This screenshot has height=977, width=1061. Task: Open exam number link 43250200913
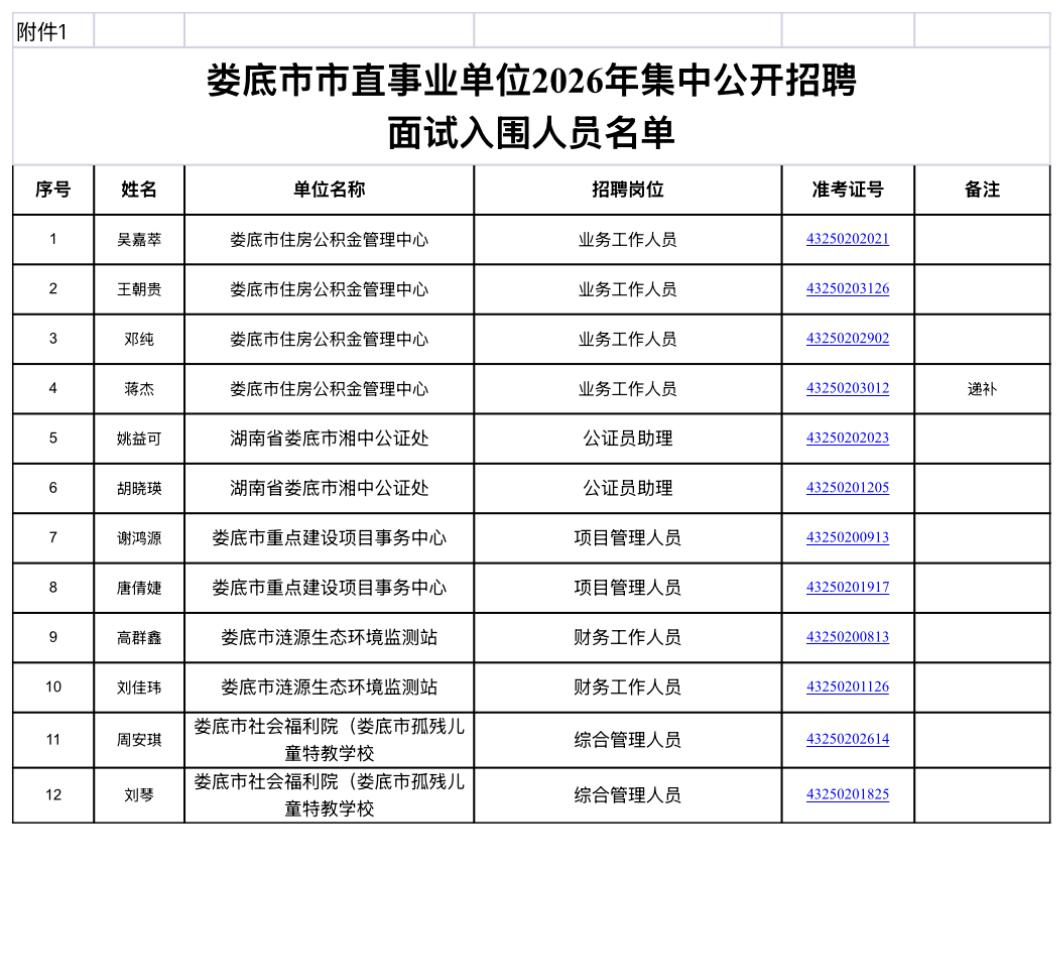coord(847,537)
